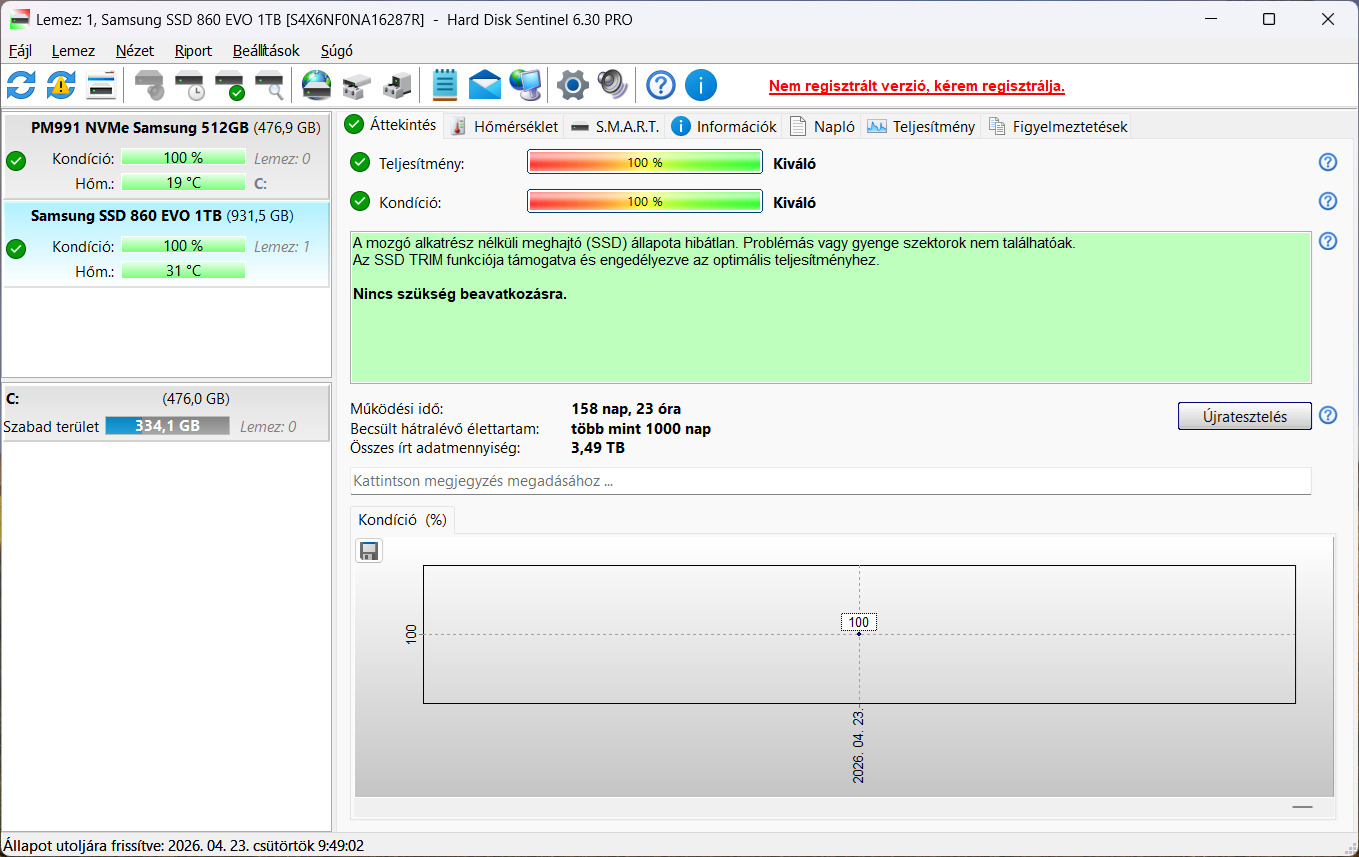The height and width of the screenshot is (857, 1359).
Task: Click the registration link 'Nem regisztrált verzió'
Action: click(917, 86)
